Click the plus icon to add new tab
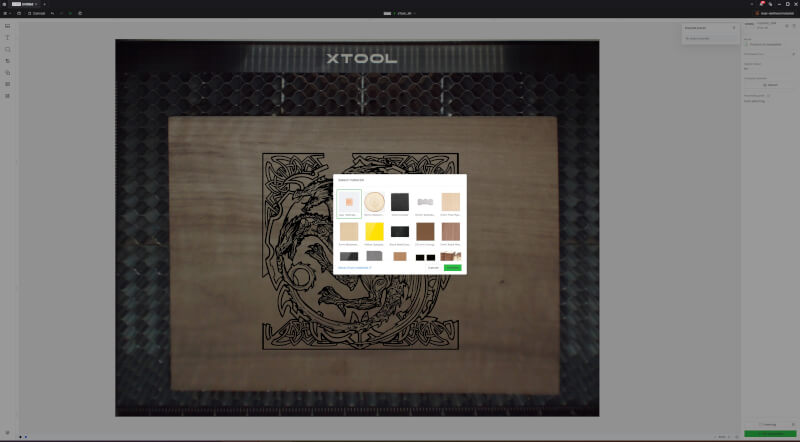This screenshot has height=442, width=800. [44, 4]
